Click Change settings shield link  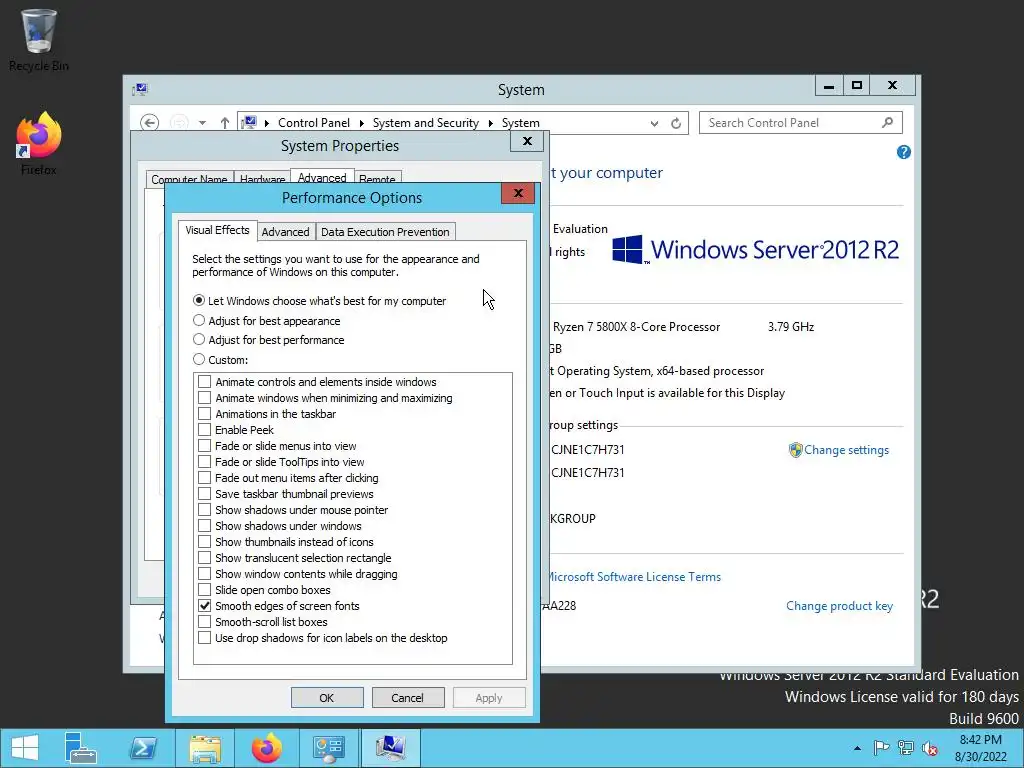coord(839,450)
